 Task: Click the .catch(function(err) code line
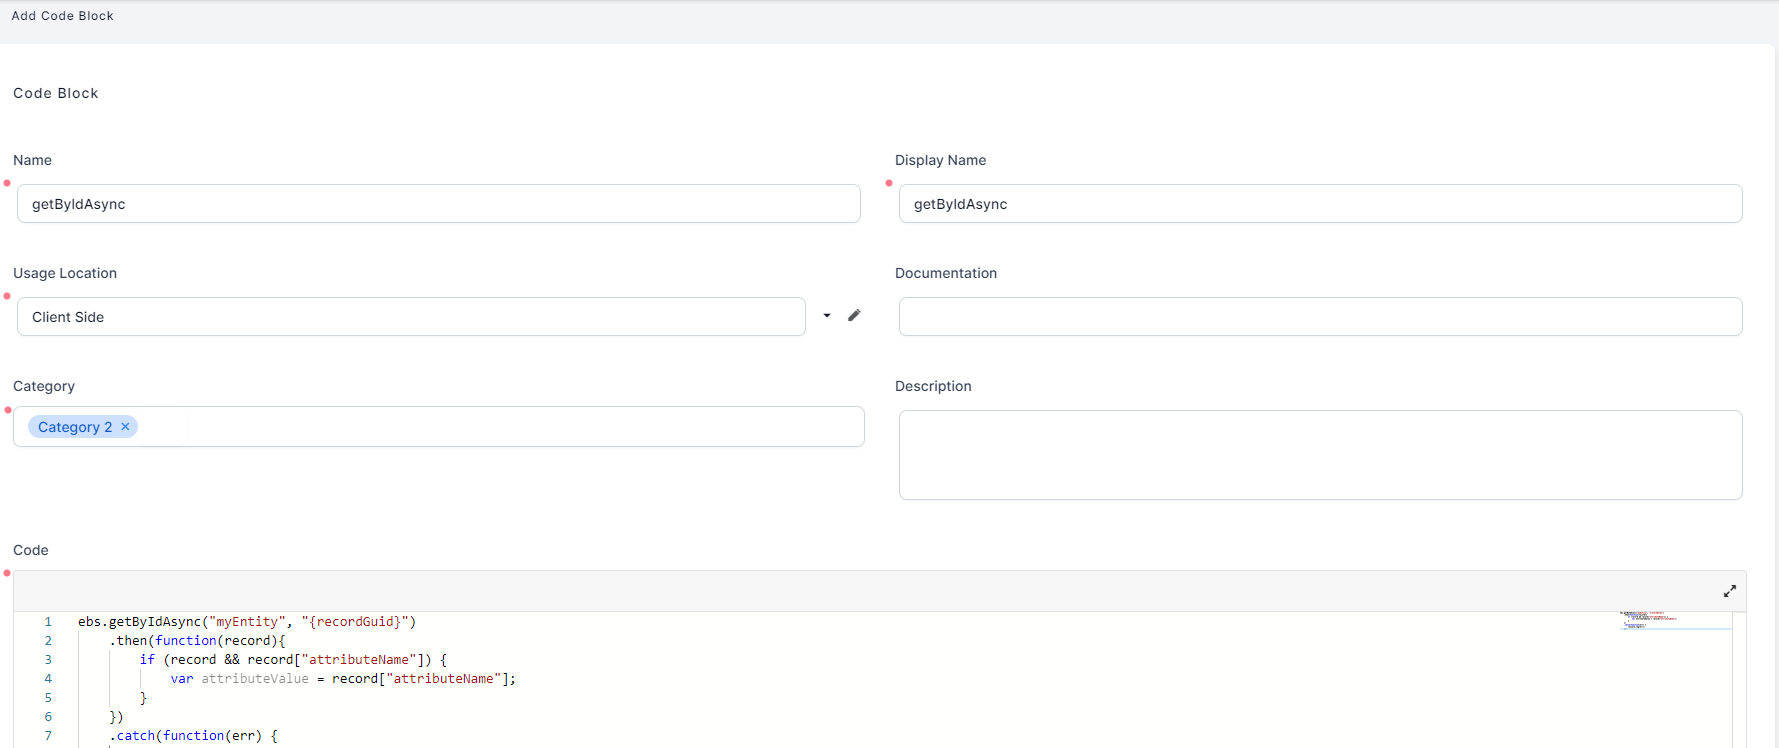[x=193, y=736]
